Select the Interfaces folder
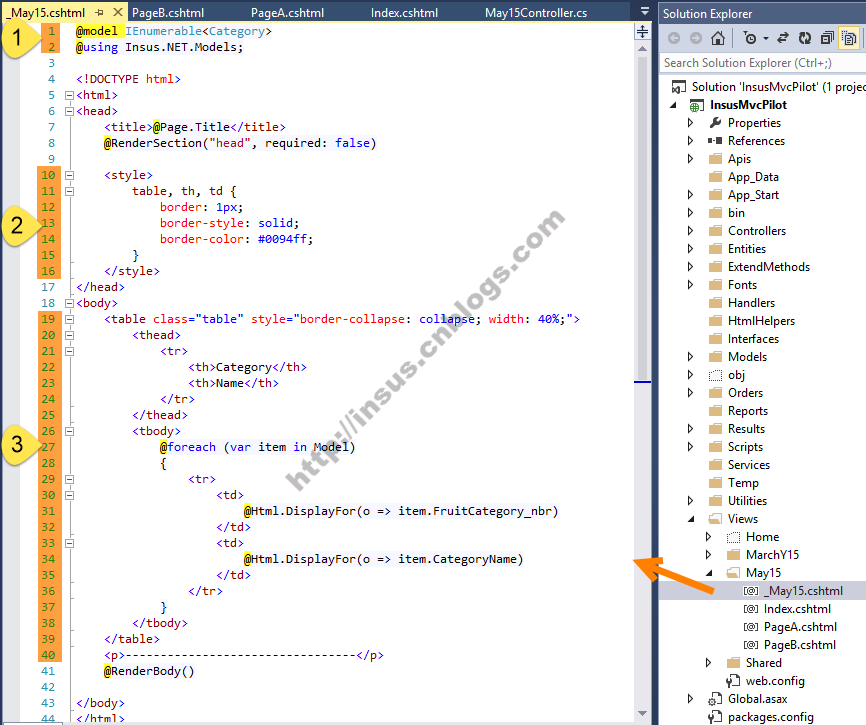Screen dimensions: 866x725 [753, 339]
